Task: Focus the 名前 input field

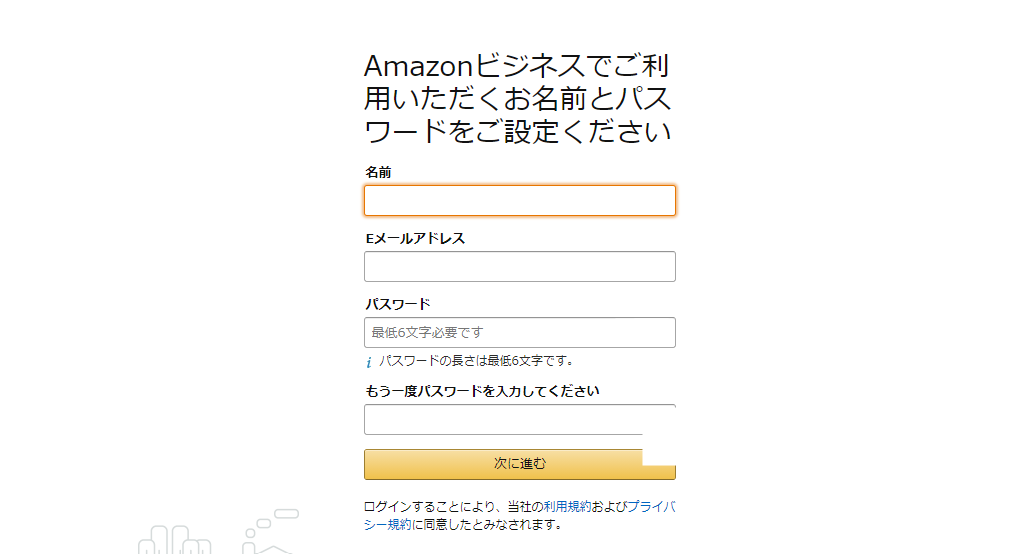Action: (519, 201)
